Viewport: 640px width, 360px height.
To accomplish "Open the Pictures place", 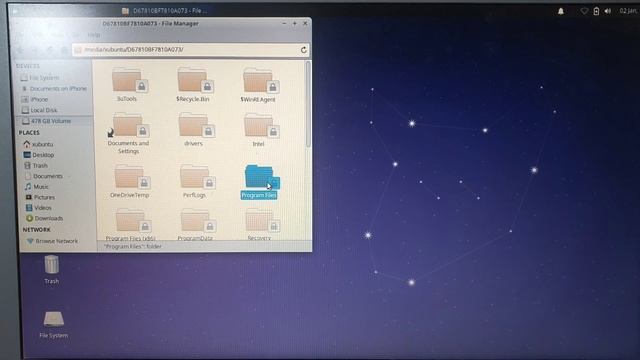I will [x=40, y=197].
